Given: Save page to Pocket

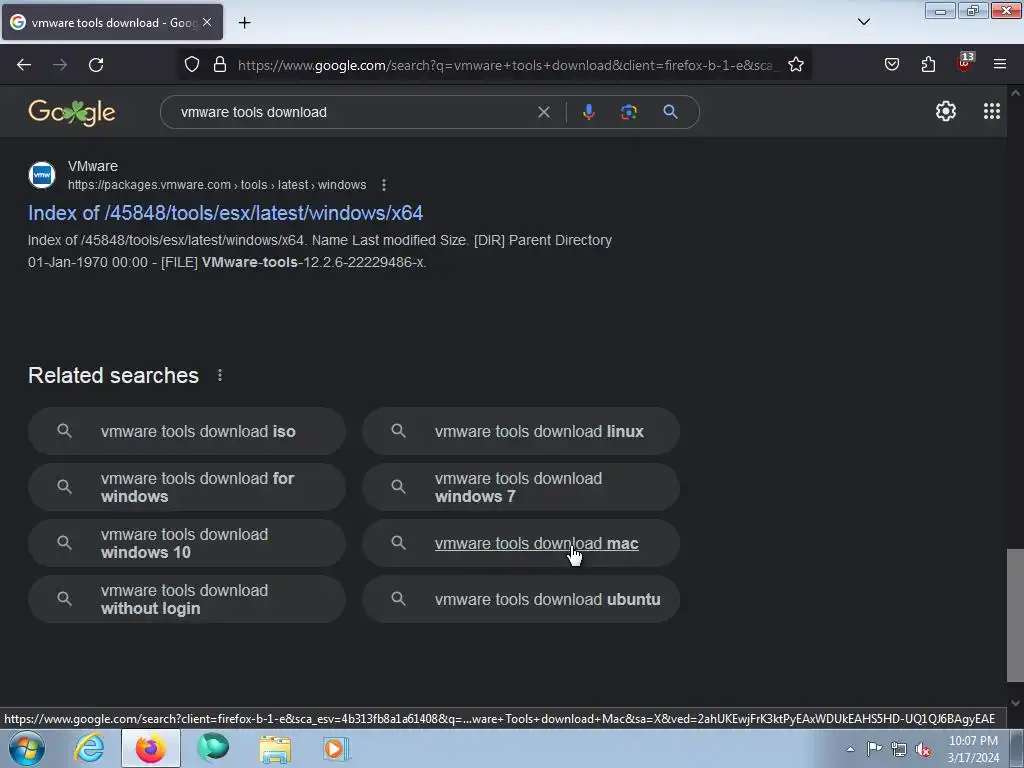Looking at the screenshot, I should pyautogui.click(x=891, y=65).
